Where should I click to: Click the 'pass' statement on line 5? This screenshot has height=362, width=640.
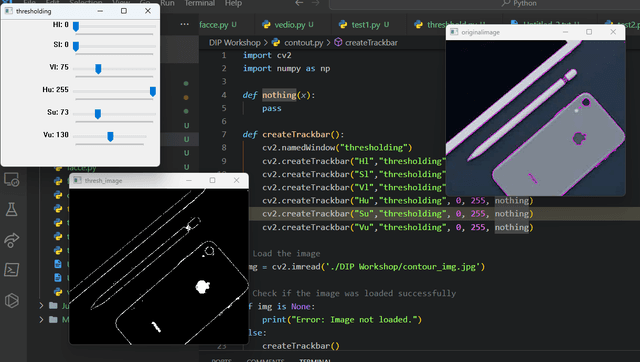pos(272,108)
